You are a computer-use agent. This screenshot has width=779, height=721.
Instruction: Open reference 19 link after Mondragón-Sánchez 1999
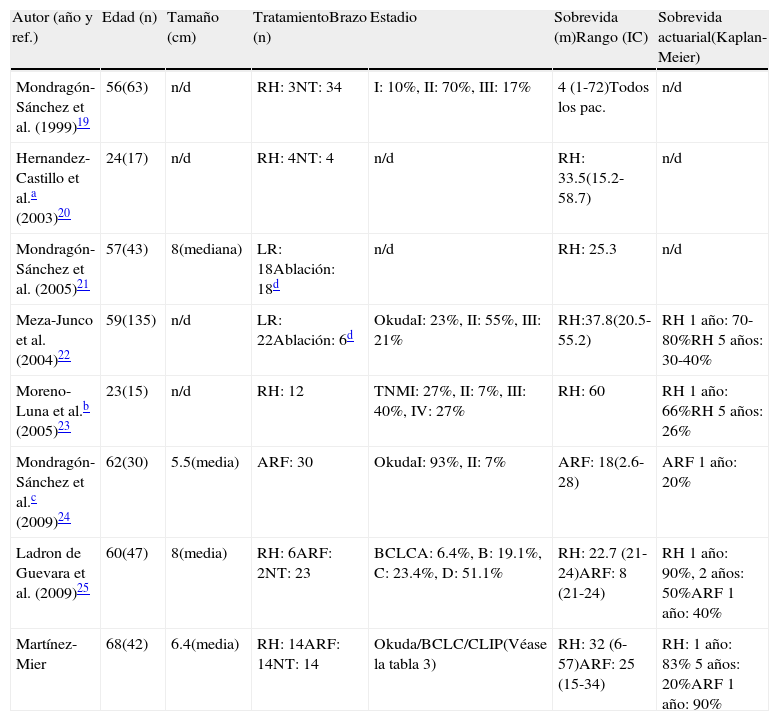tap(83, 121)
